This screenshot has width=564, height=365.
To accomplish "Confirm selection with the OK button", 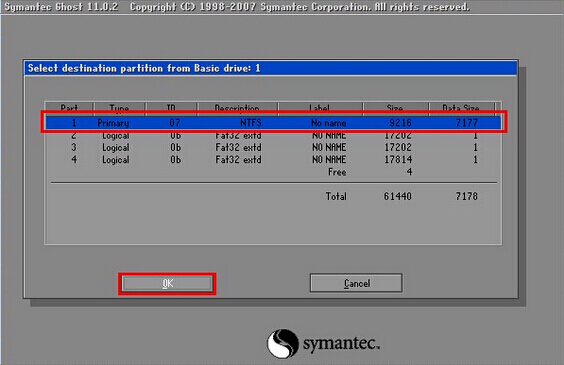I will pos(167,283).
